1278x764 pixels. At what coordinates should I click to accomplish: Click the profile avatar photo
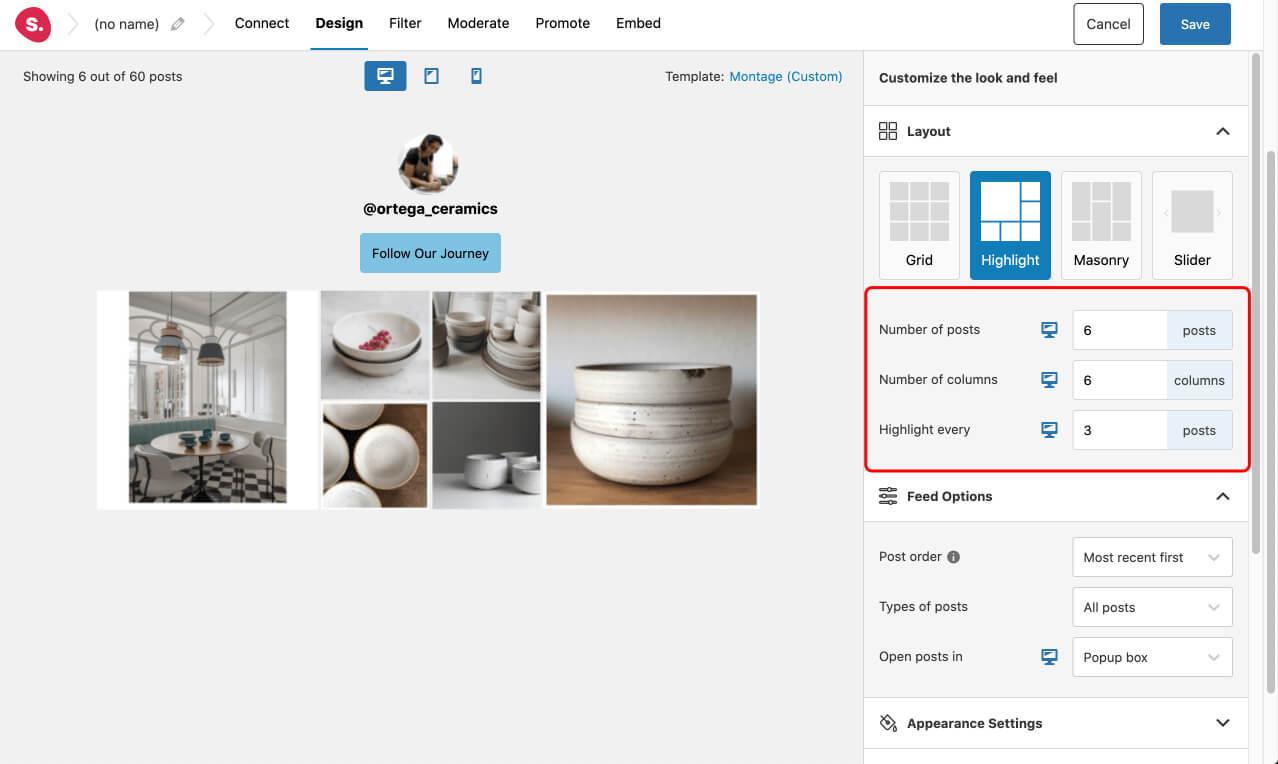428,163
